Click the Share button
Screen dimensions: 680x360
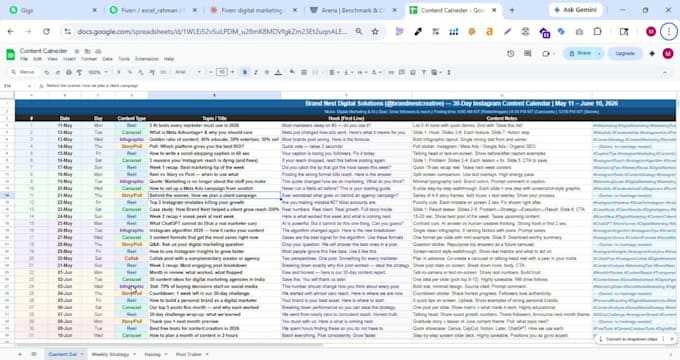coord(580,53)
